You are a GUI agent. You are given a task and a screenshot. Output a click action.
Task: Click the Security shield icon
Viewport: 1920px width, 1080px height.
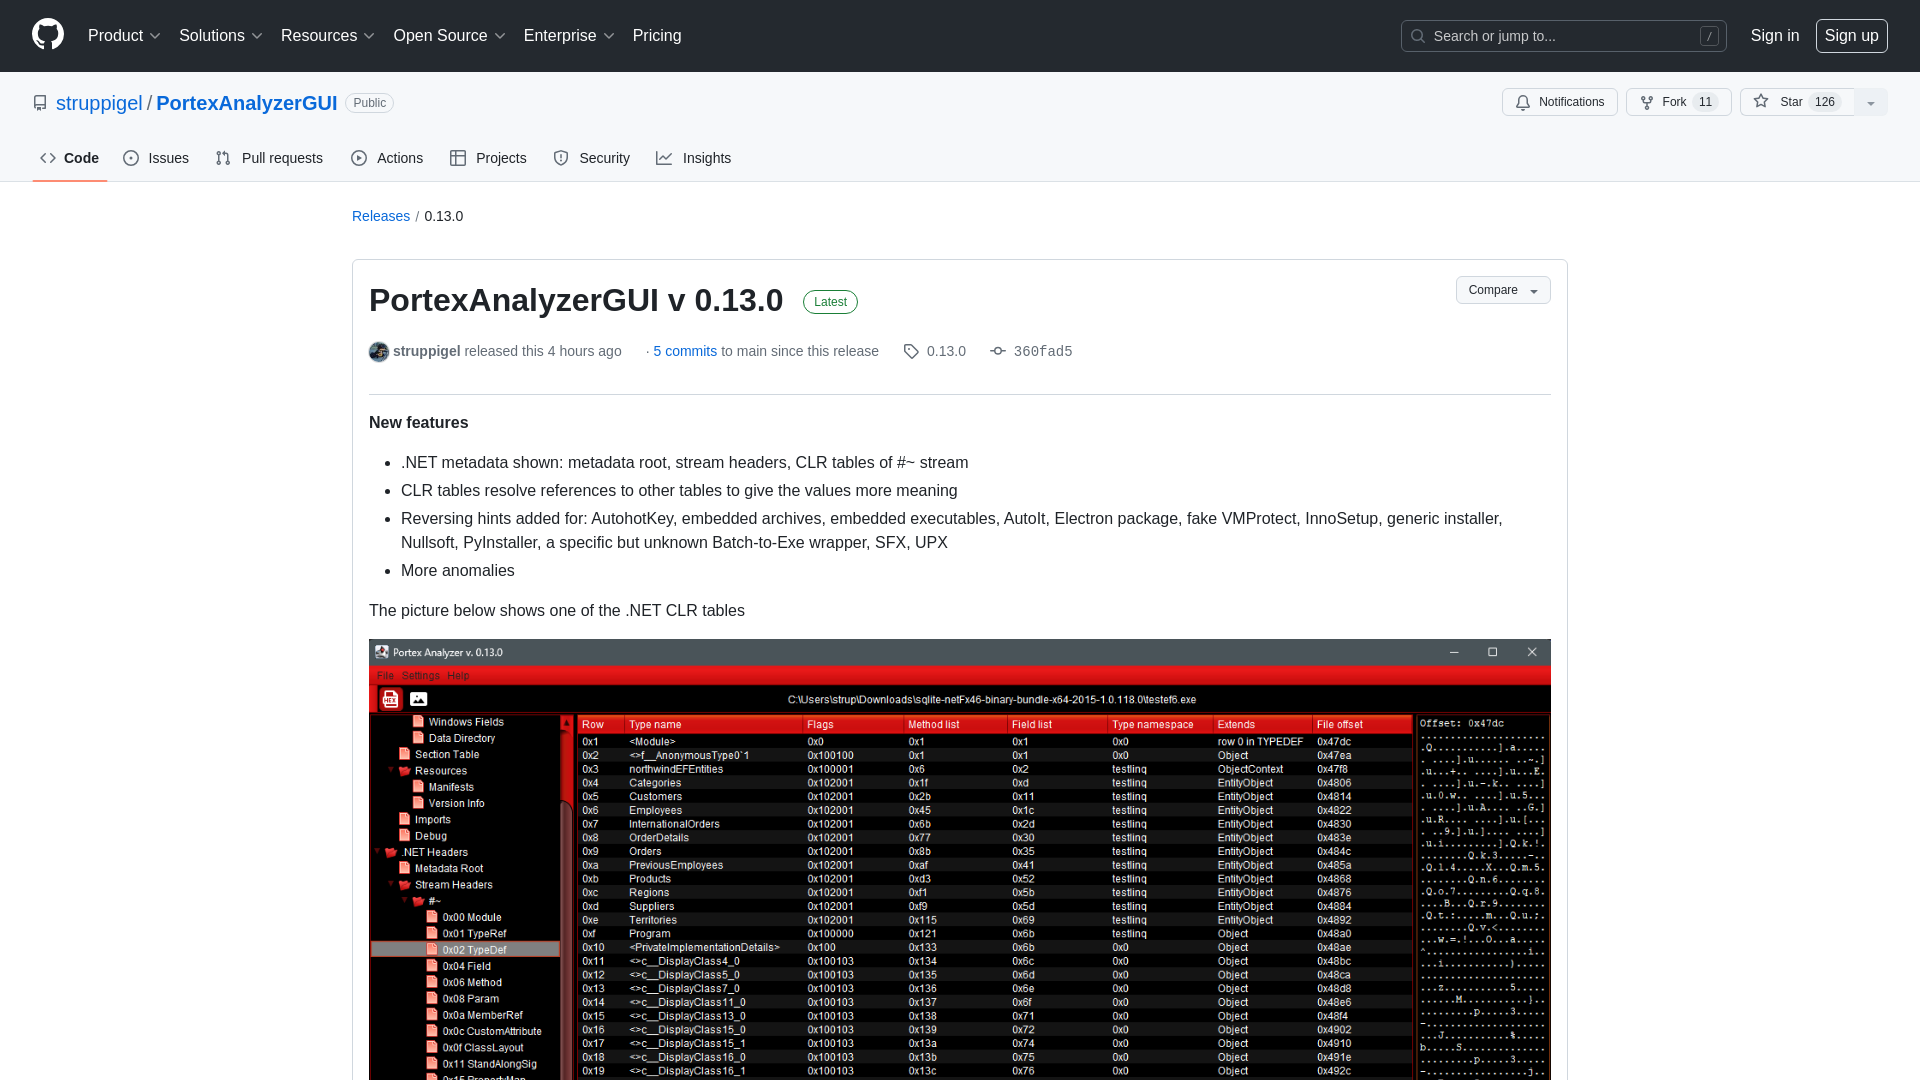pyautogui.click(x=562, y=158)
